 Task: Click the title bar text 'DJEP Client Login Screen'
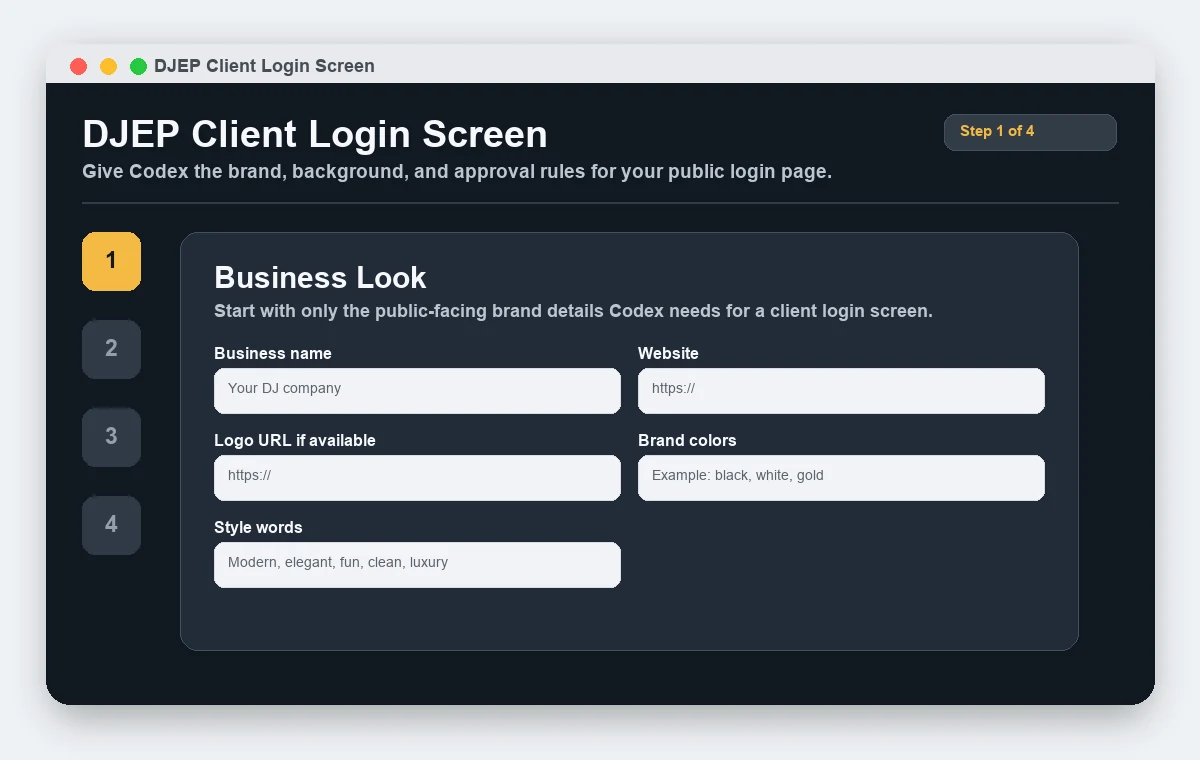click(264, 66)
